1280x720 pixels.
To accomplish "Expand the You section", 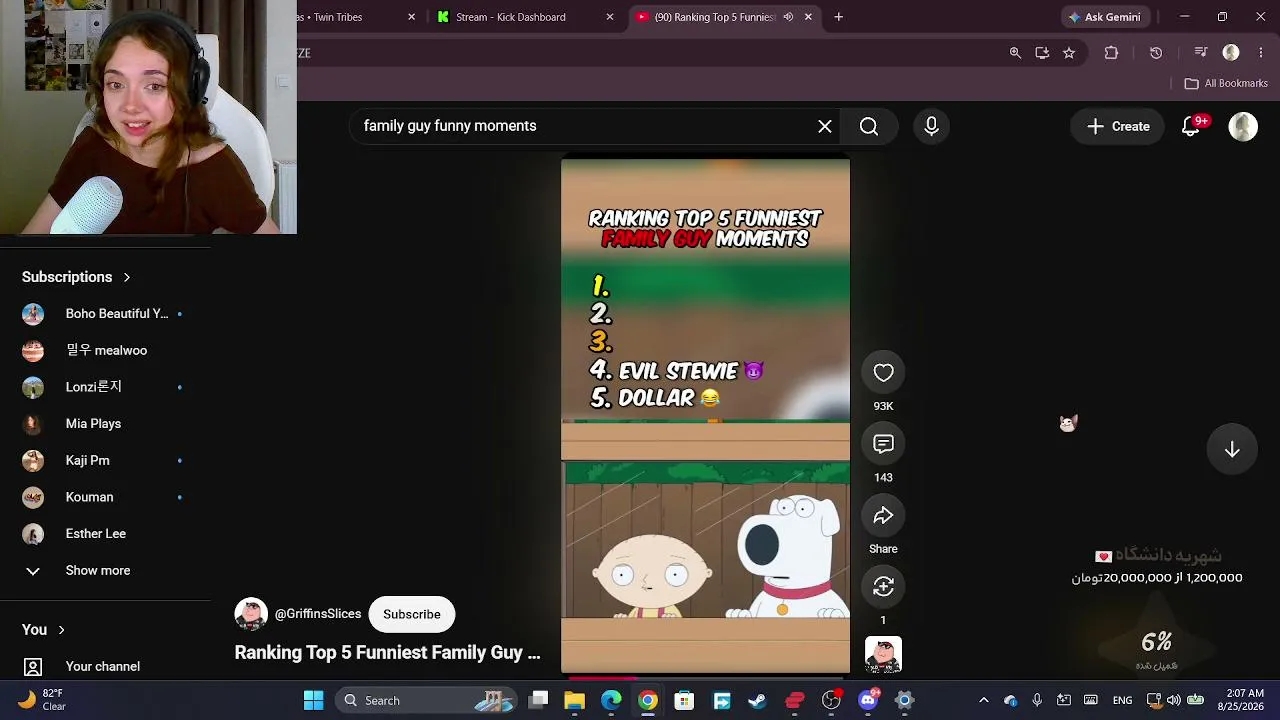I will (x=43, y=630).
